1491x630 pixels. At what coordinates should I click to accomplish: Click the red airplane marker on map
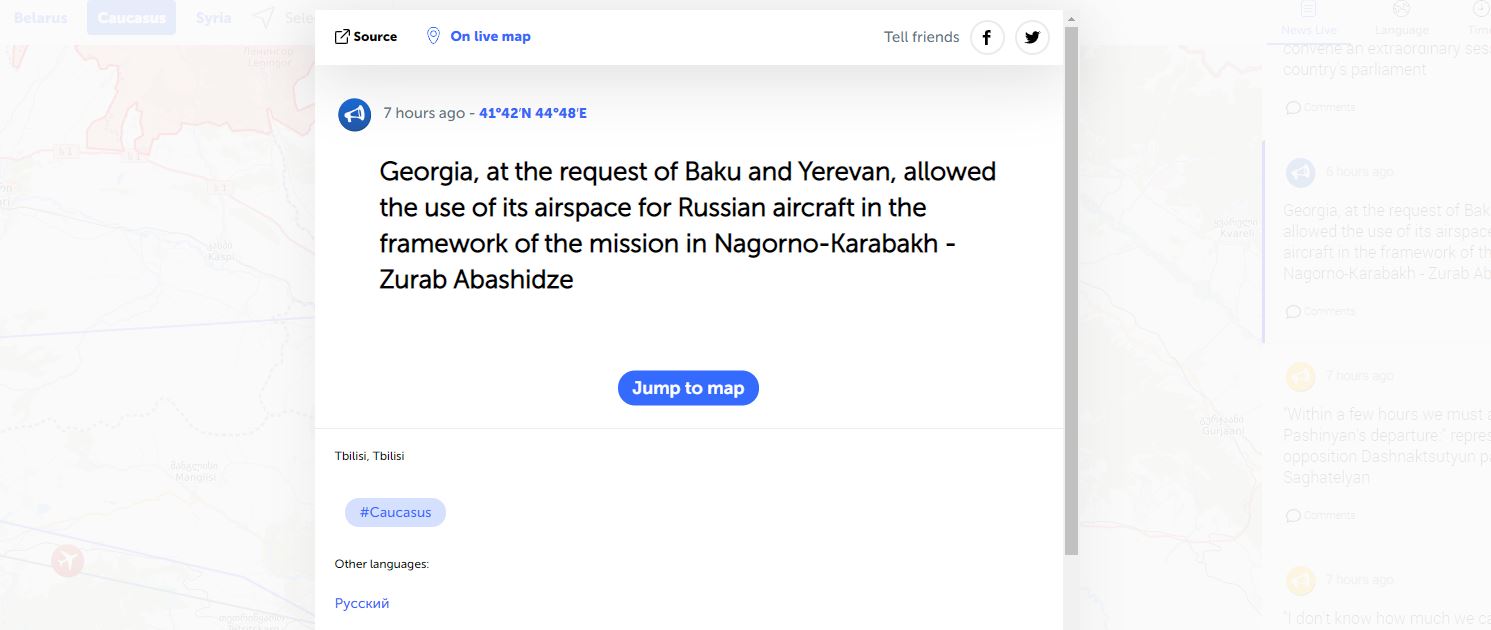pyautogui.click(x=68, y=561)
